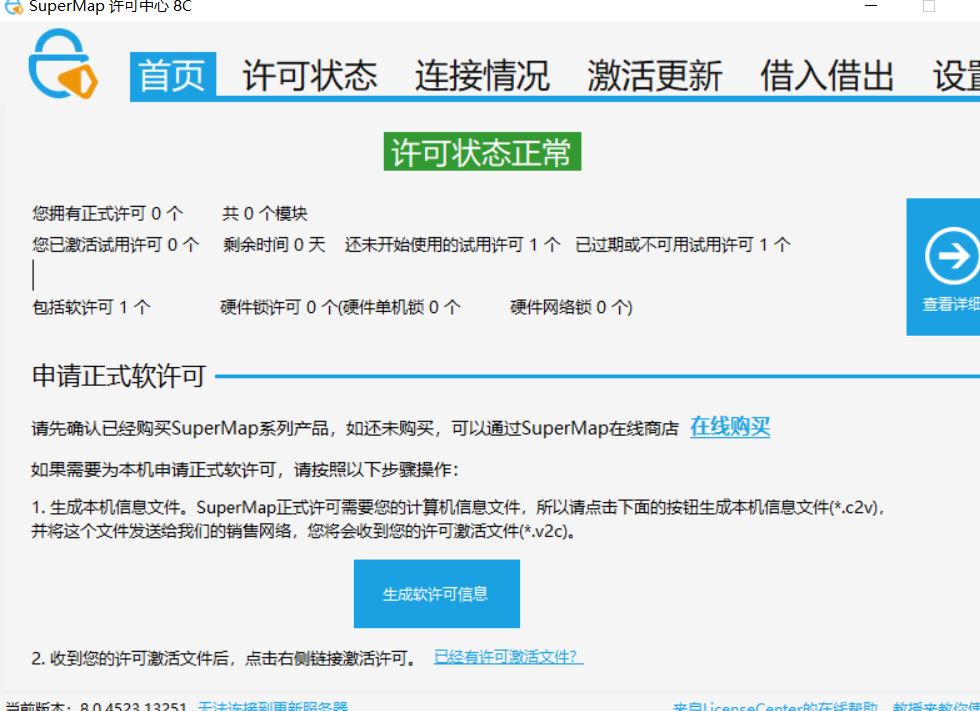Click the 您已激活试用许可 0 个 text
This screenshot has width=980, height=711.
point(116,244)
